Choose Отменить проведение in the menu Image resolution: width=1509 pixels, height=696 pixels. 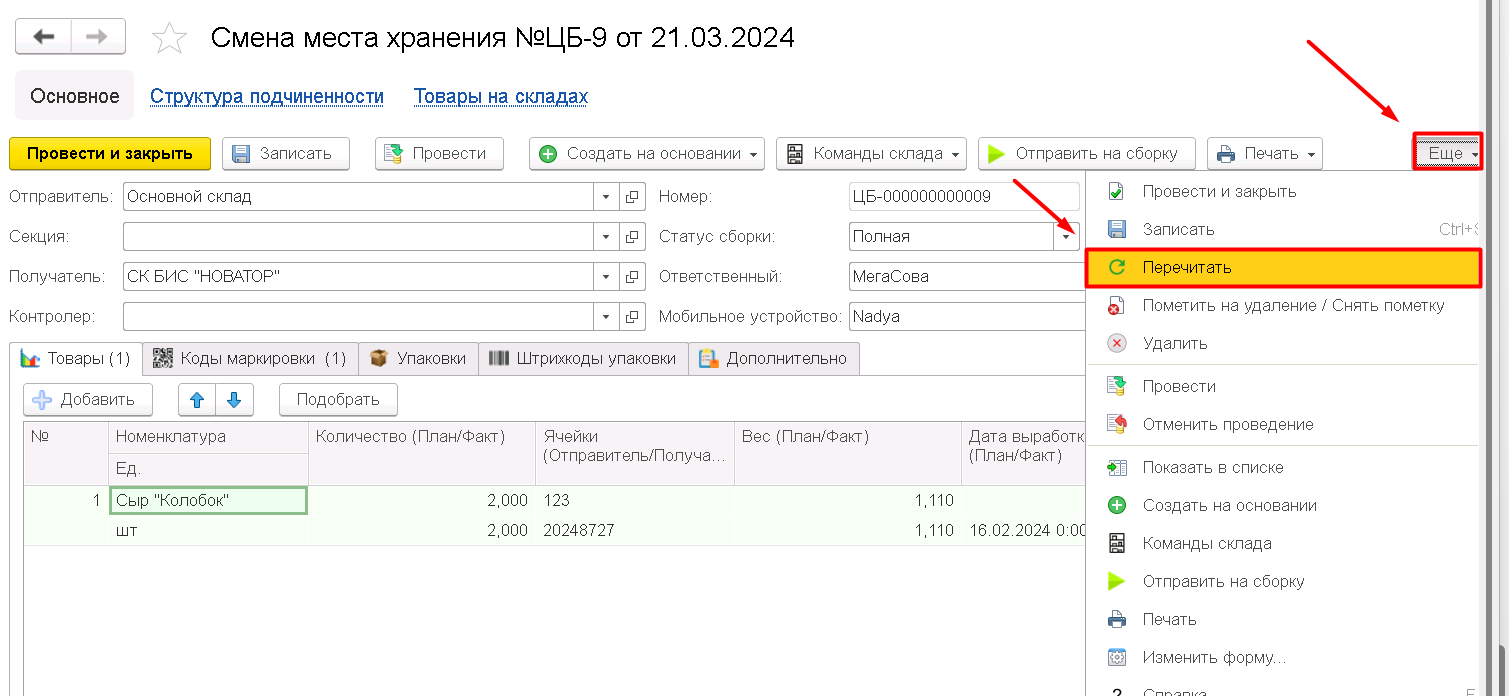tap(1283, 424)
